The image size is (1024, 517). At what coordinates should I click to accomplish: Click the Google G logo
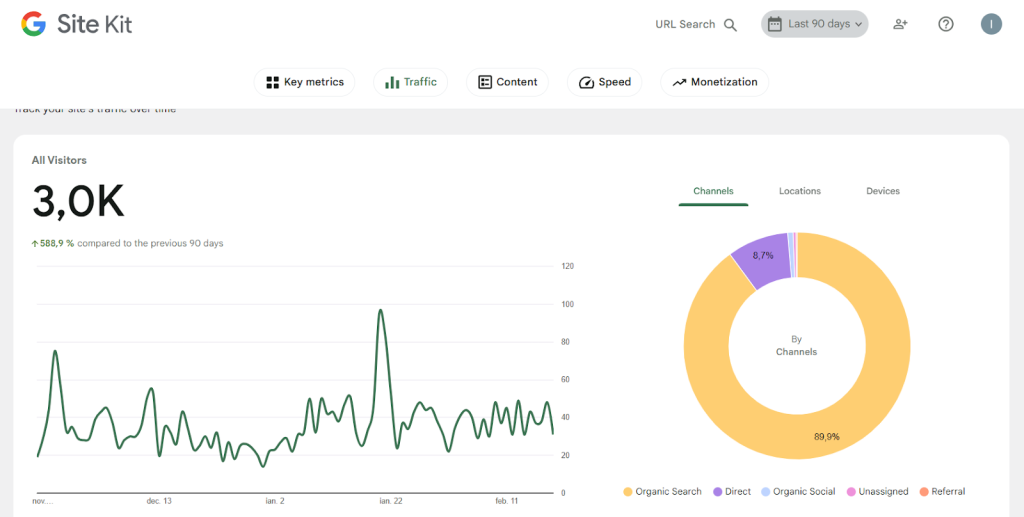(33, 24)
